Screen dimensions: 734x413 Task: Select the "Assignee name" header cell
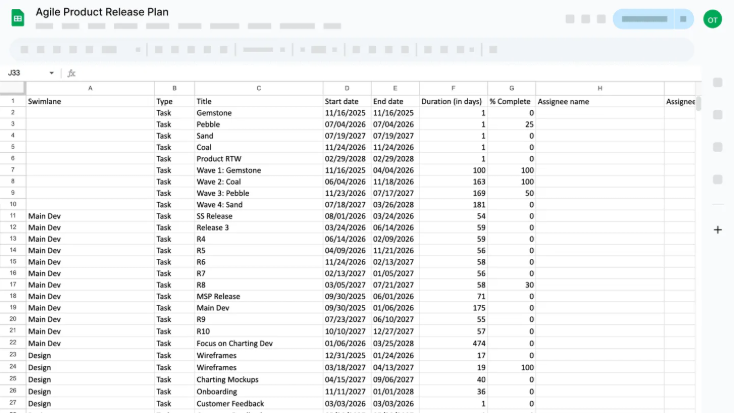click(599, 101)
